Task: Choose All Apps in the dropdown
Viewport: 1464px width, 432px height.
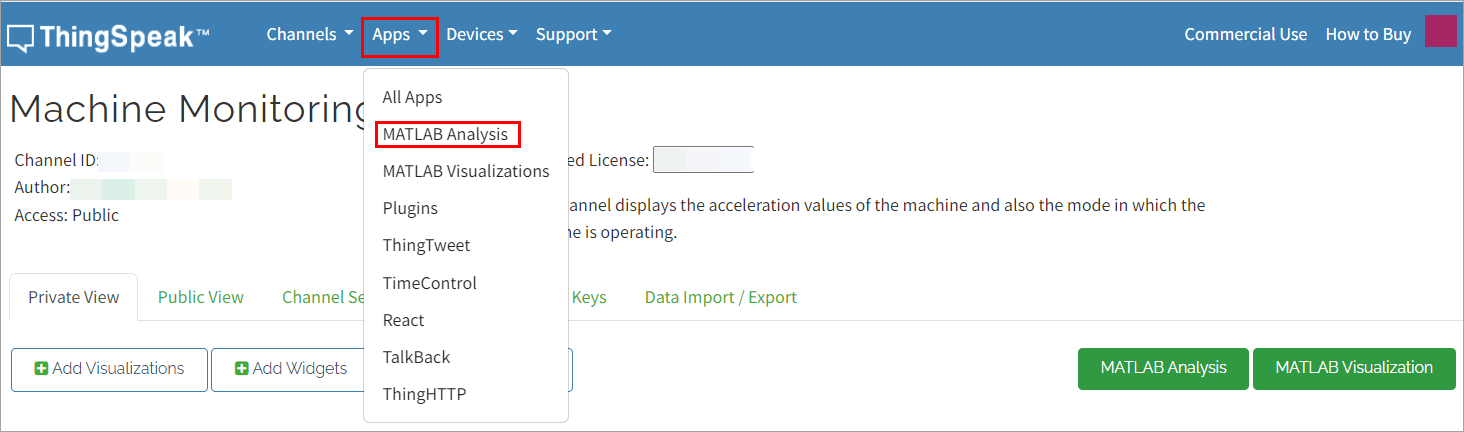Action: coord(412,97)
